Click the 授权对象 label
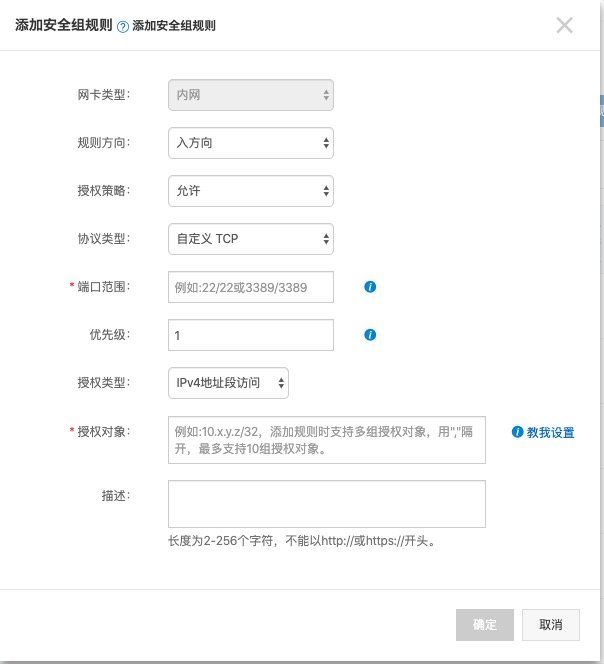Viewport: 604px width, 664px height. point(103,432)
